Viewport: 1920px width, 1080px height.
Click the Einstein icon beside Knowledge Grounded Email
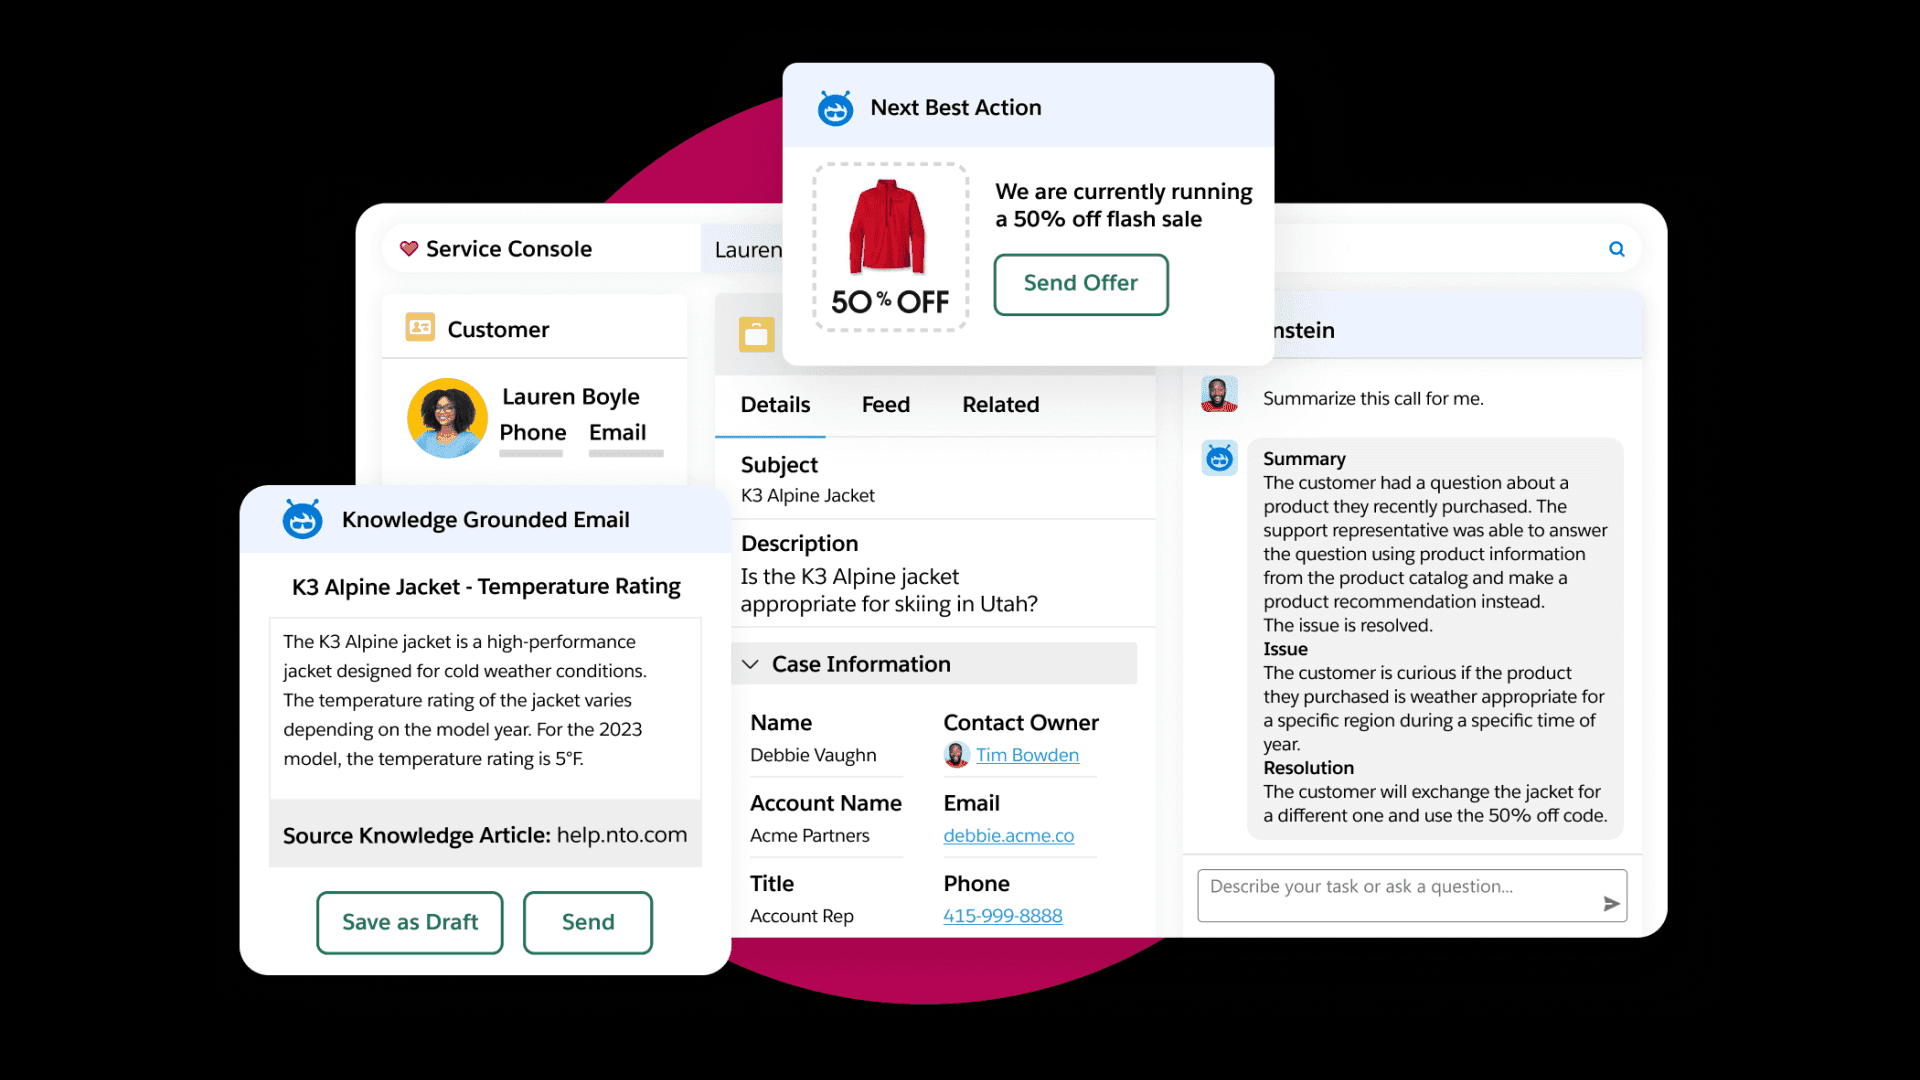pos(302,520)
